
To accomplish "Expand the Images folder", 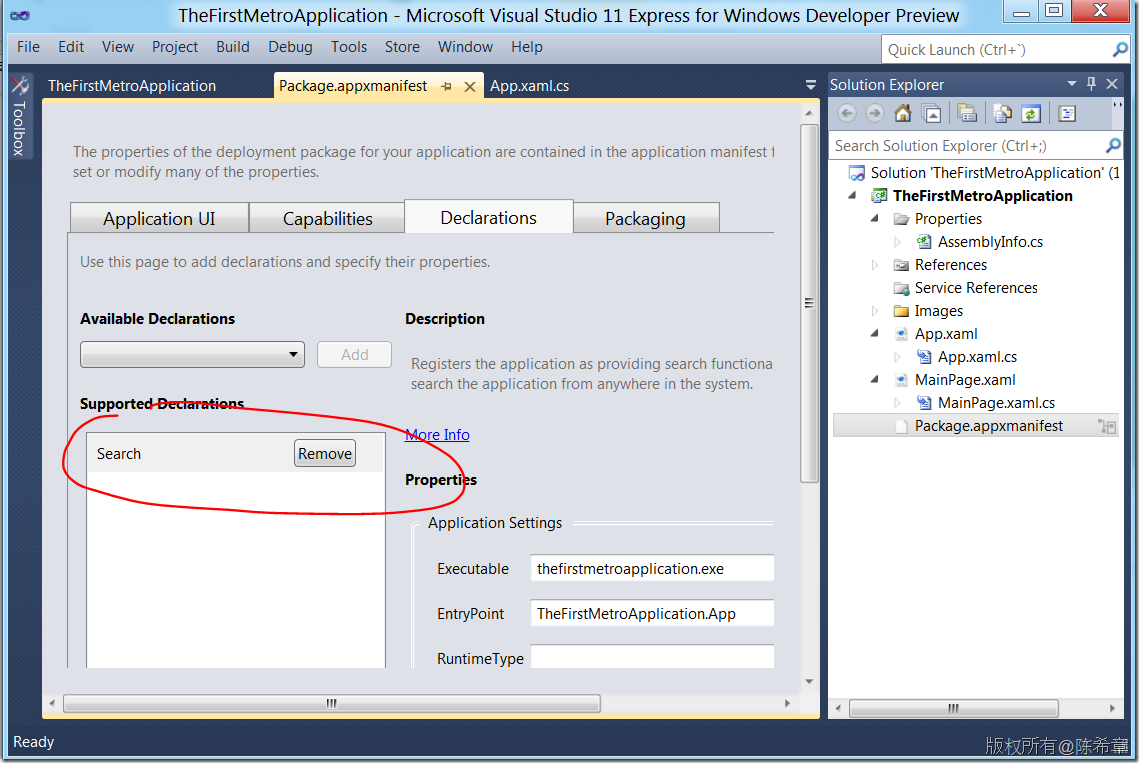I will point(875,311).
